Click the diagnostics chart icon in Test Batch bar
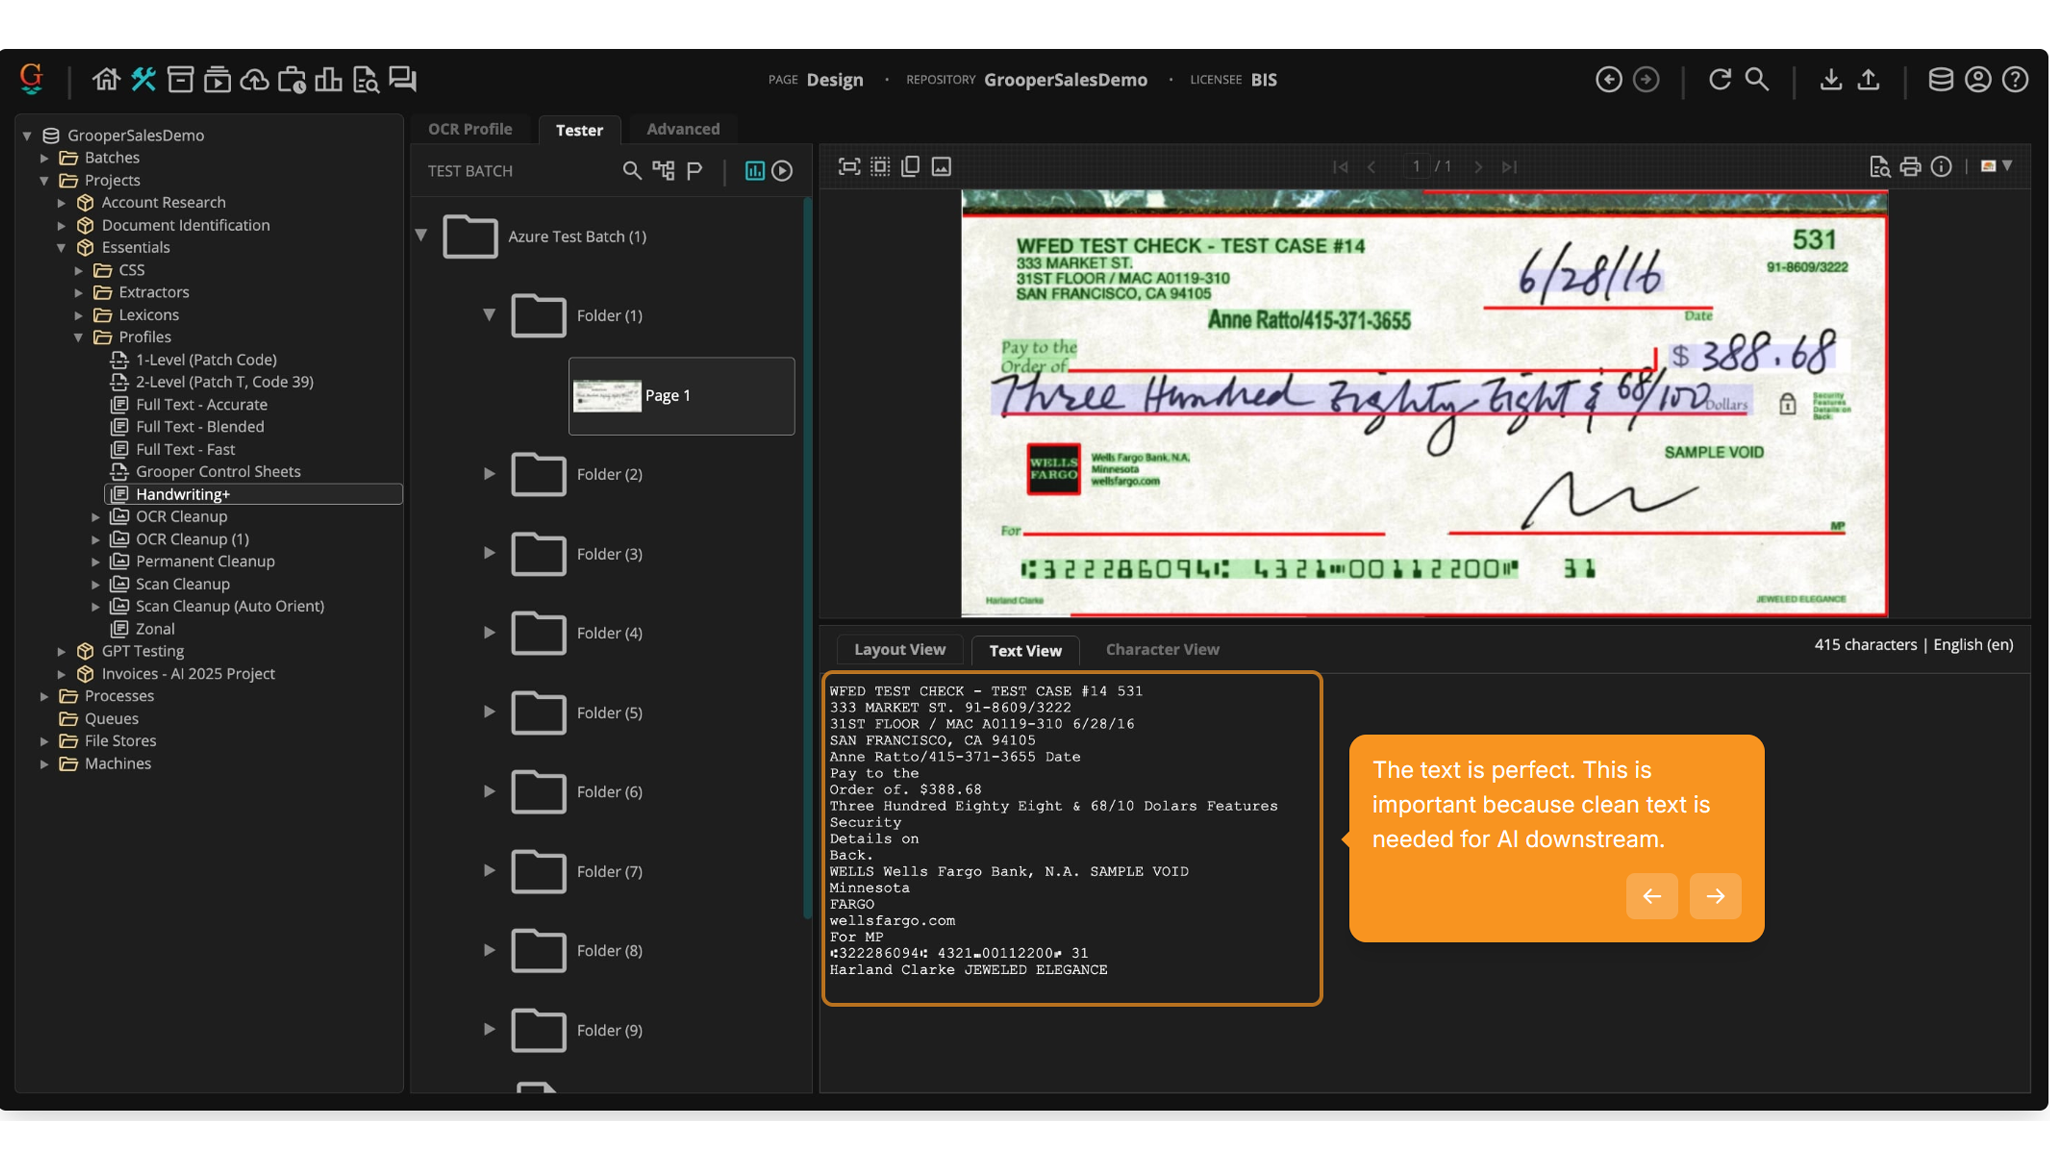 click(x=755, y=171)
